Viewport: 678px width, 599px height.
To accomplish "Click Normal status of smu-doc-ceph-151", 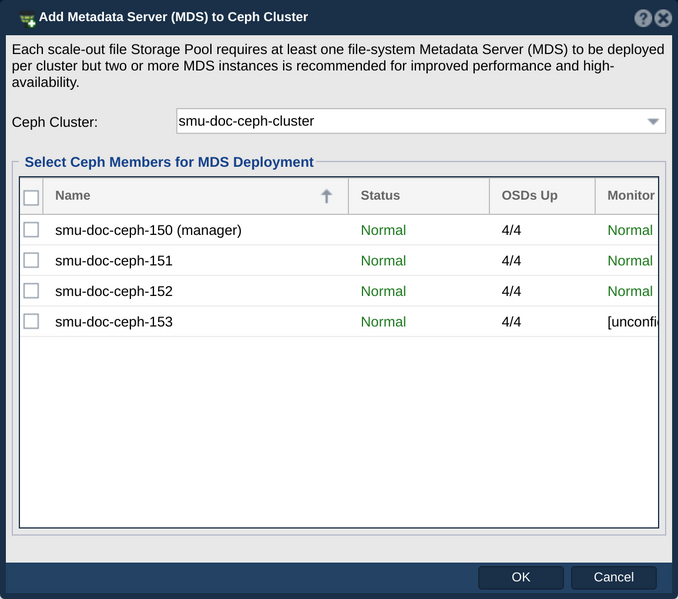I will pos(384,261).
